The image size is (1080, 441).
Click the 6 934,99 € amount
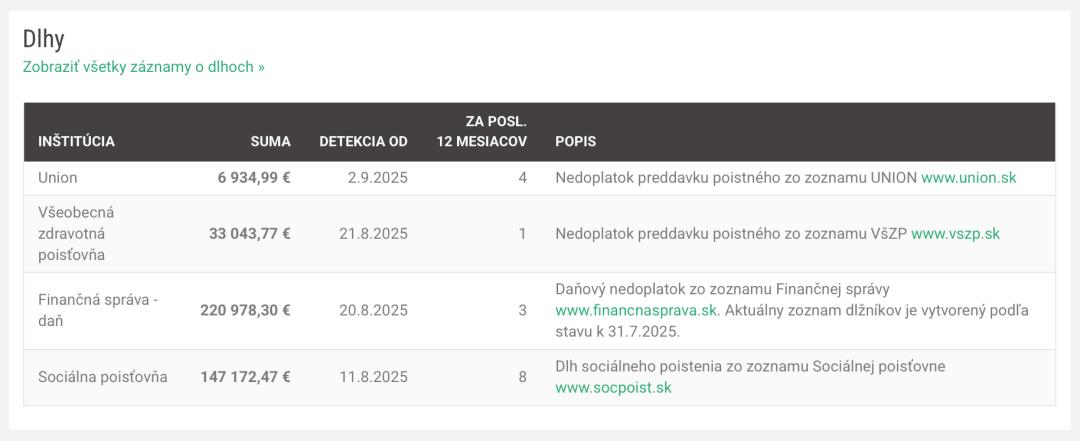pyautogui.click(x=254, y=178)
